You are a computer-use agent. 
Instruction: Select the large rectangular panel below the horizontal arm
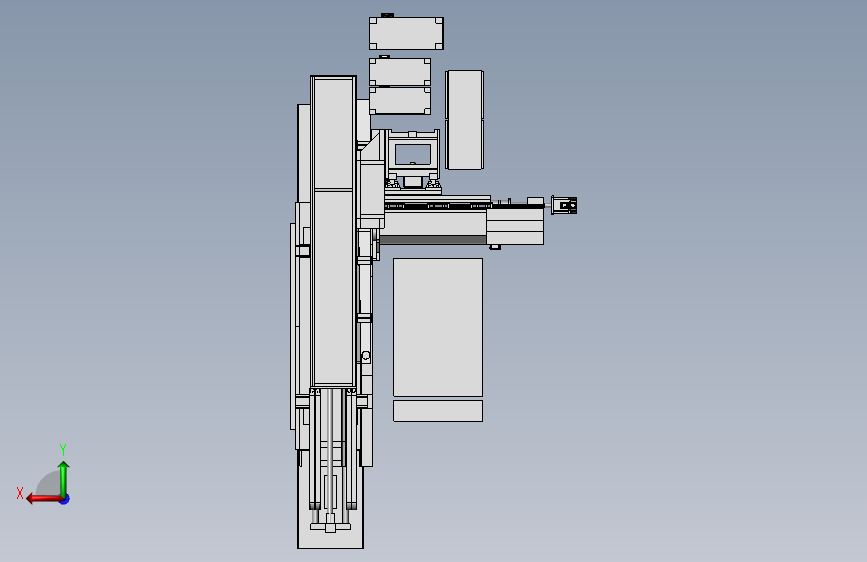pos(438,327)
